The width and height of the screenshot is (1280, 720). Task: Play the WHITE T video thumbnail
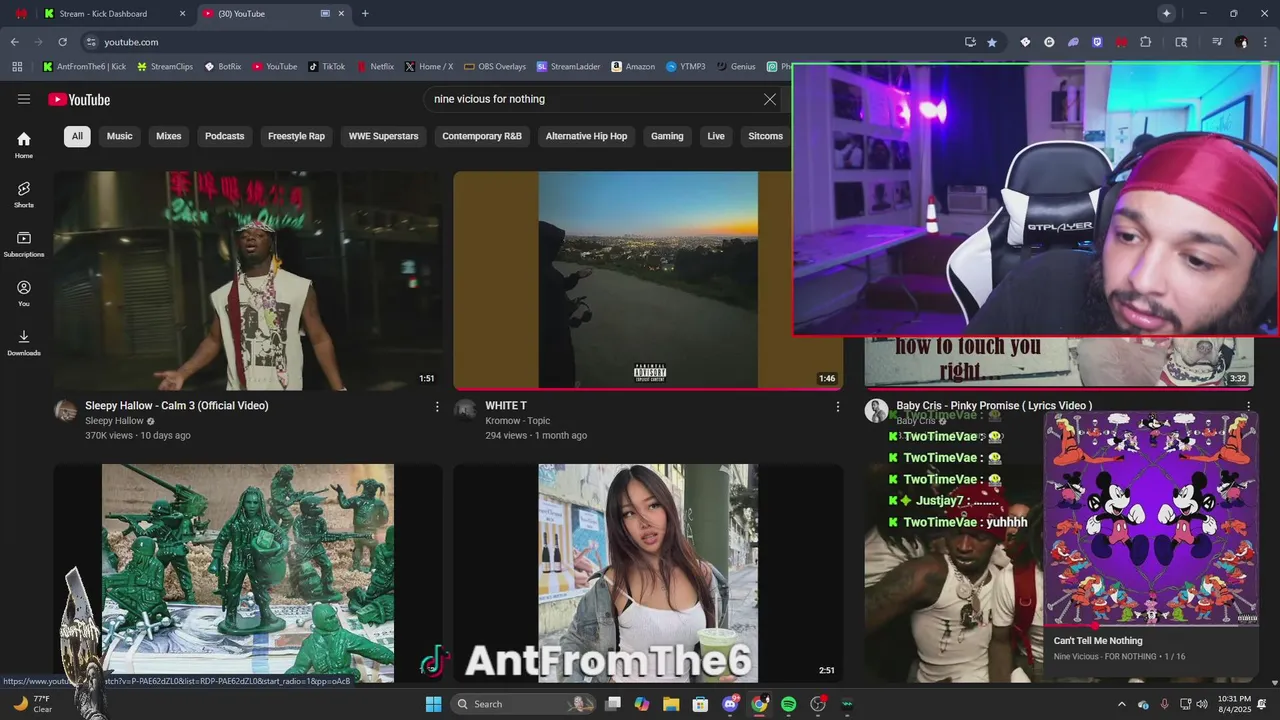[x=648, y=280]
